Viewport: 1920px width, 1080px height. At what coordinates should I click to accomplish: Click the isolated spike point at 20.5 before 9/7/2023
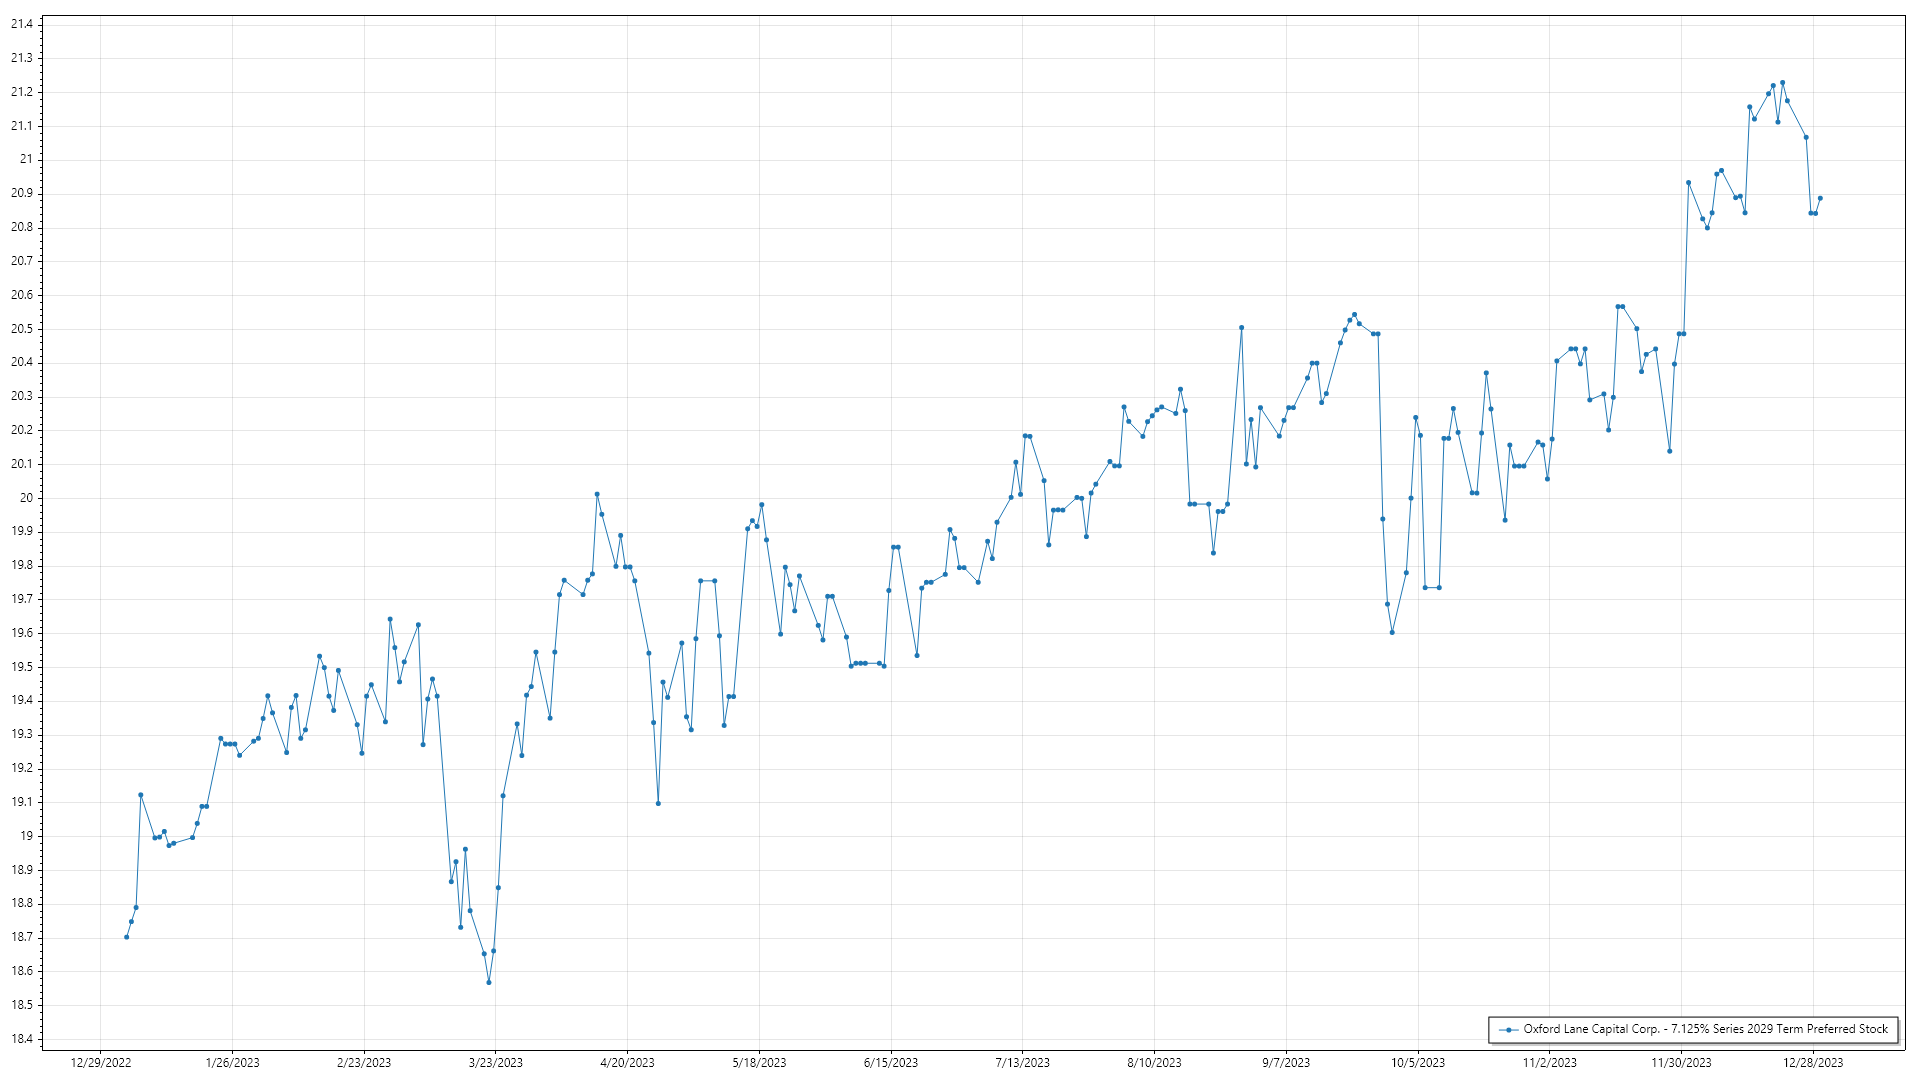(x=1241, y=327)
